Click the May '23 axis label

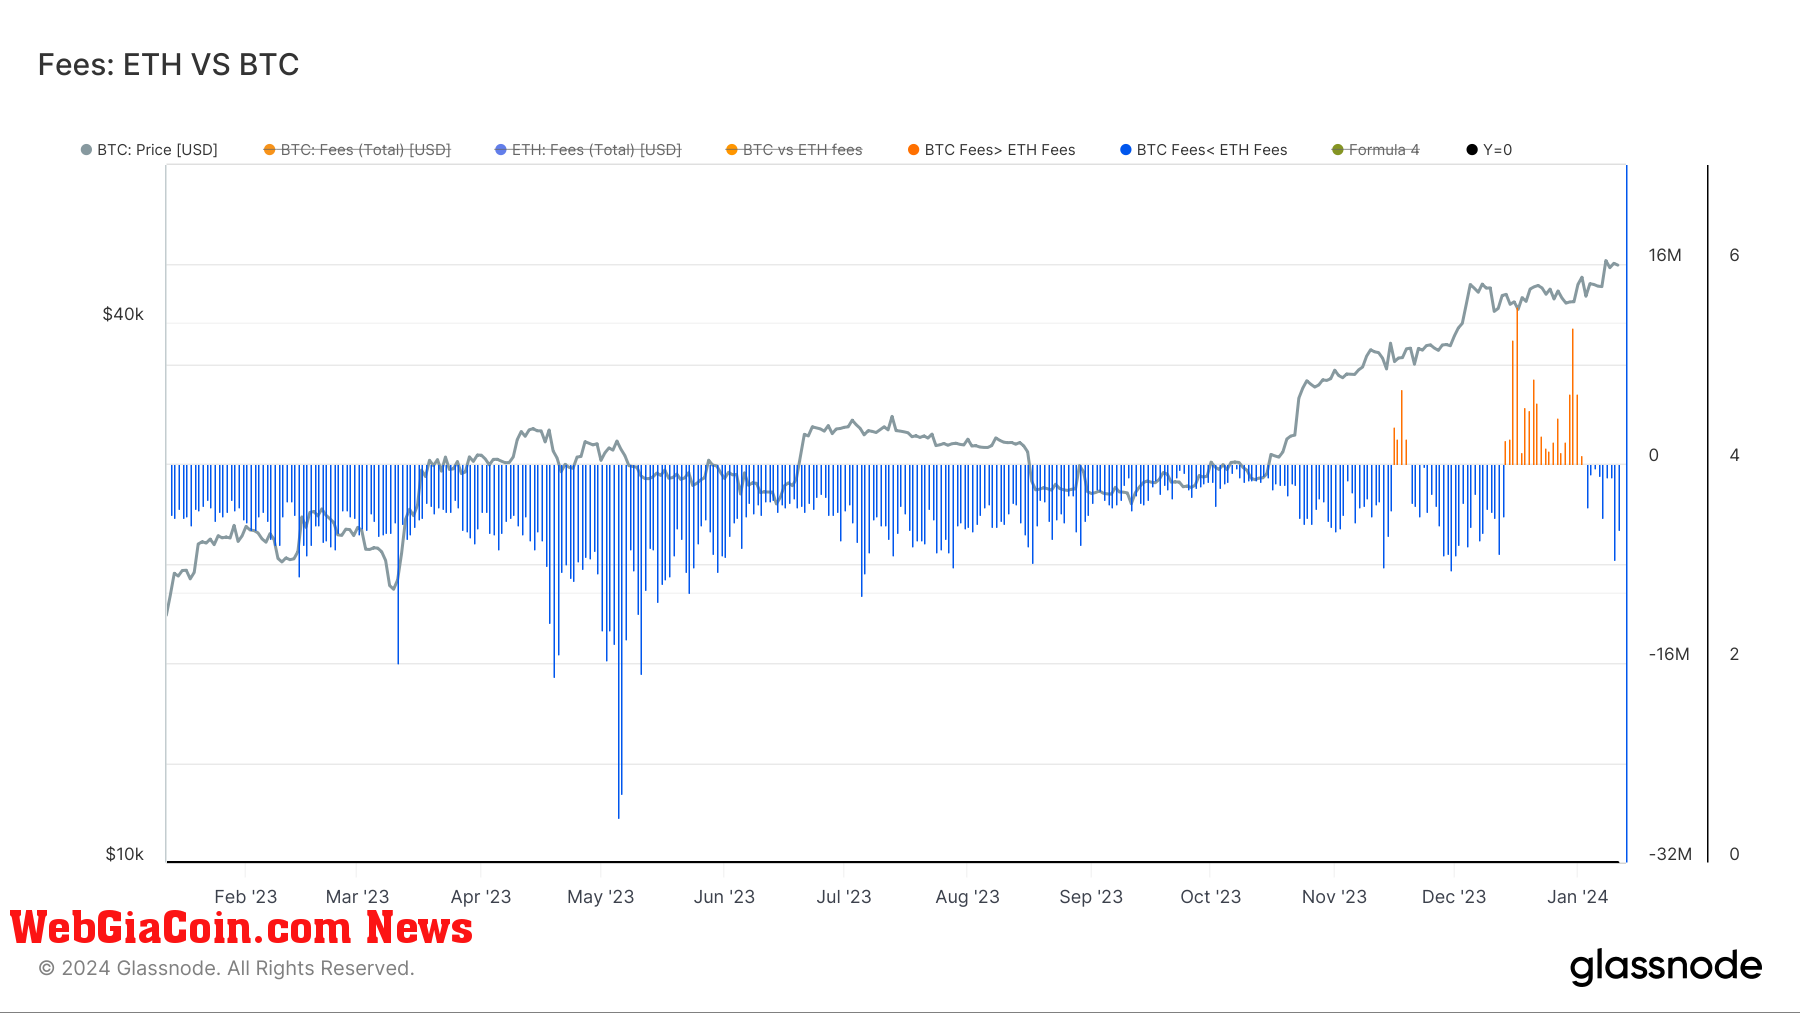coord(600,897)
